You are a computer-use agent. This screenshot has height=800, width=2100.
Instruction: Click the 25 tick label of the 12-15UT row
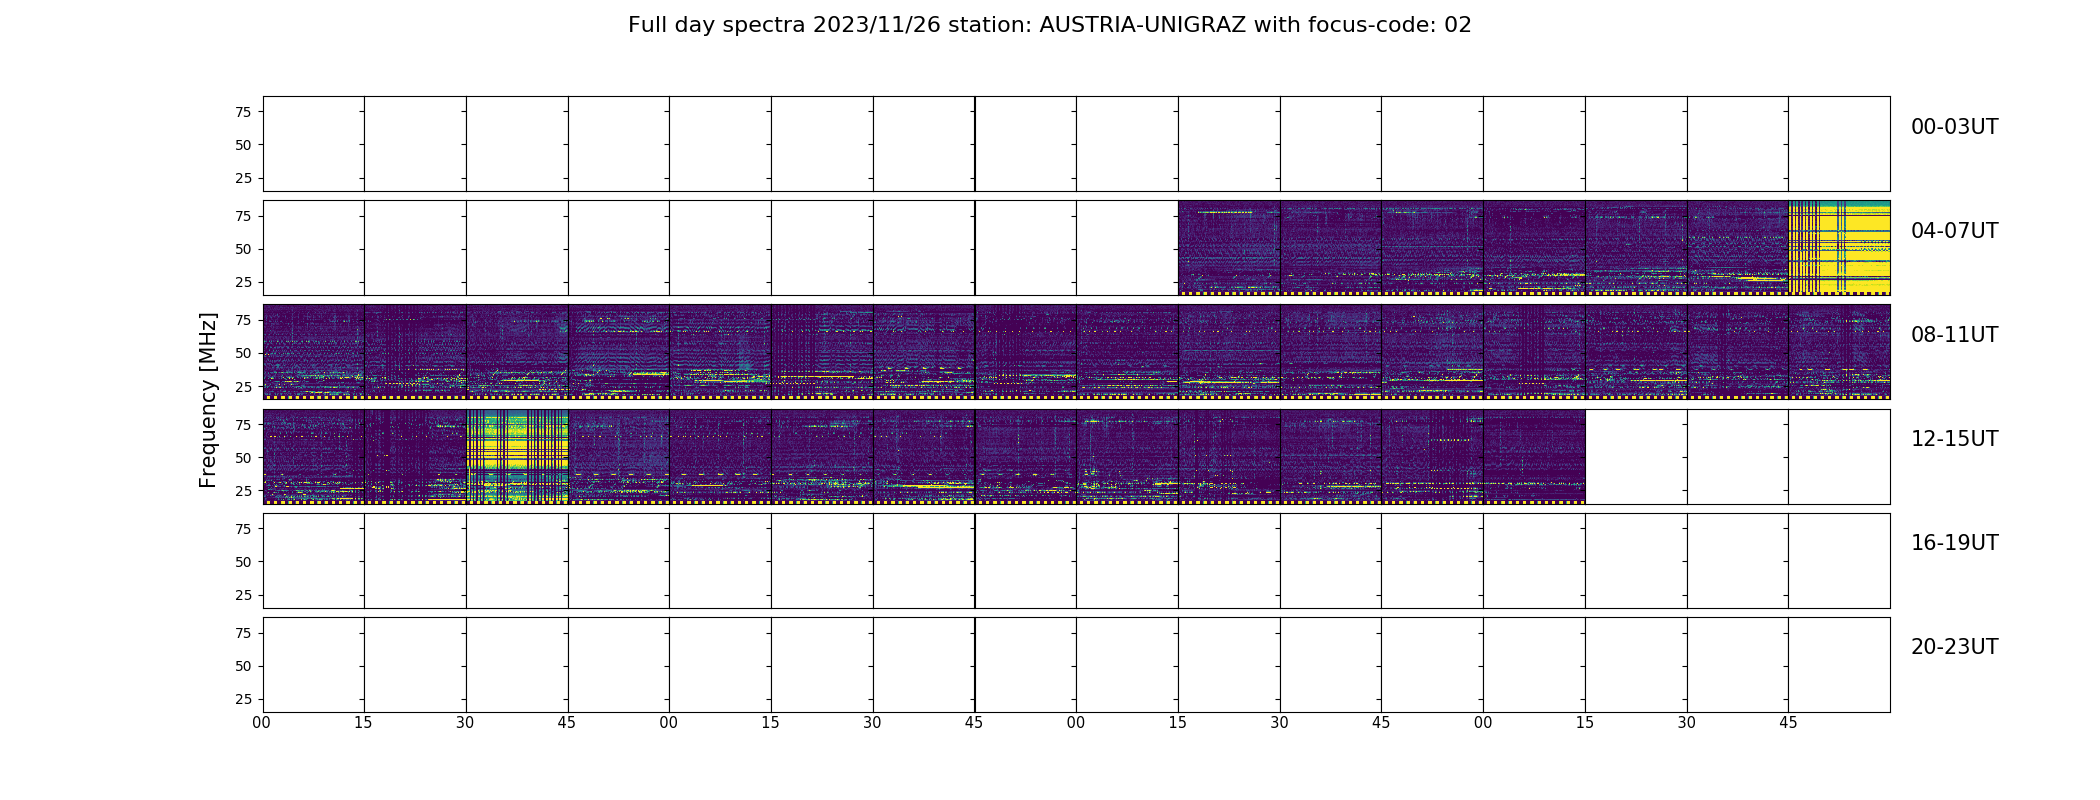click(243, 491)
